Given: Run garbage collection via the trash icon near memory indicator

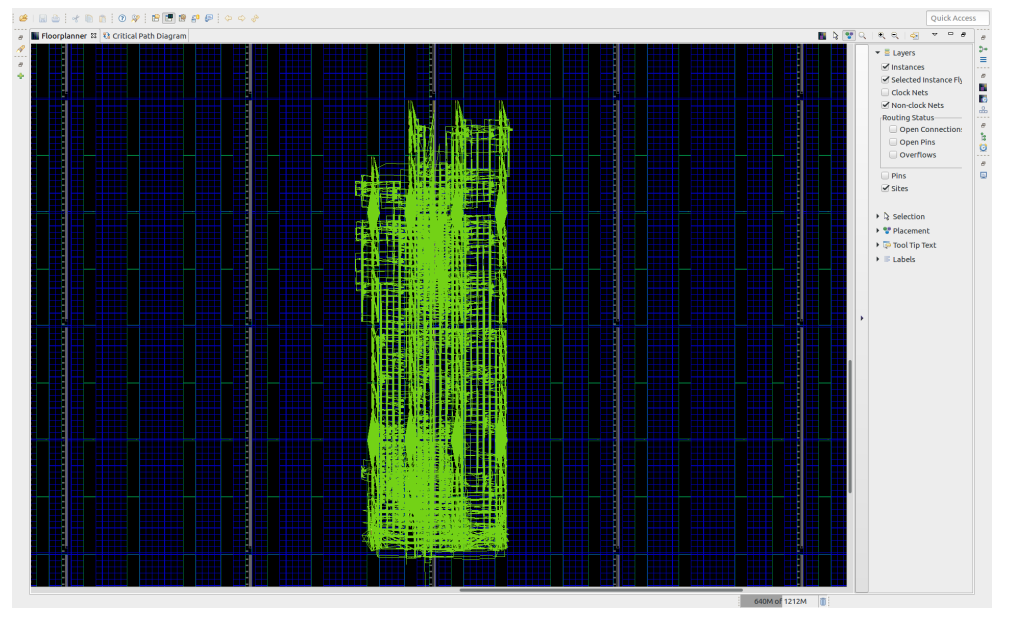Looking at the screenshot, I should (x=822, y=601).
